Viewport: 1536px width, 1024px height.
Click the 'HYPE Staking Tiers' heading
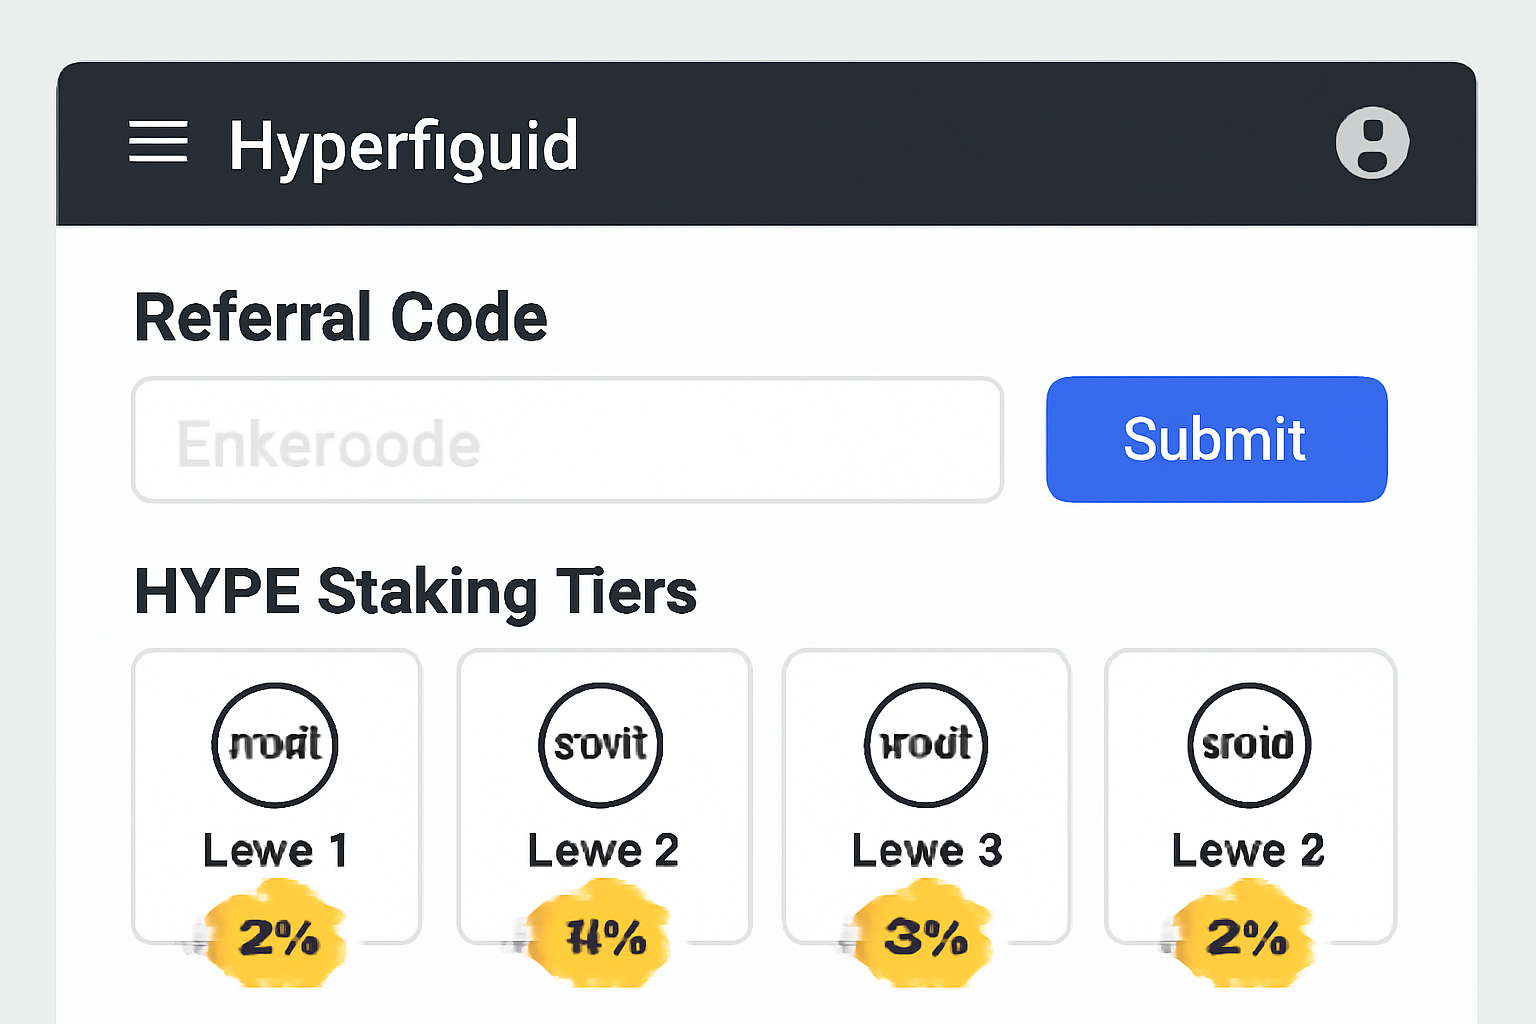tap(416, 591)
